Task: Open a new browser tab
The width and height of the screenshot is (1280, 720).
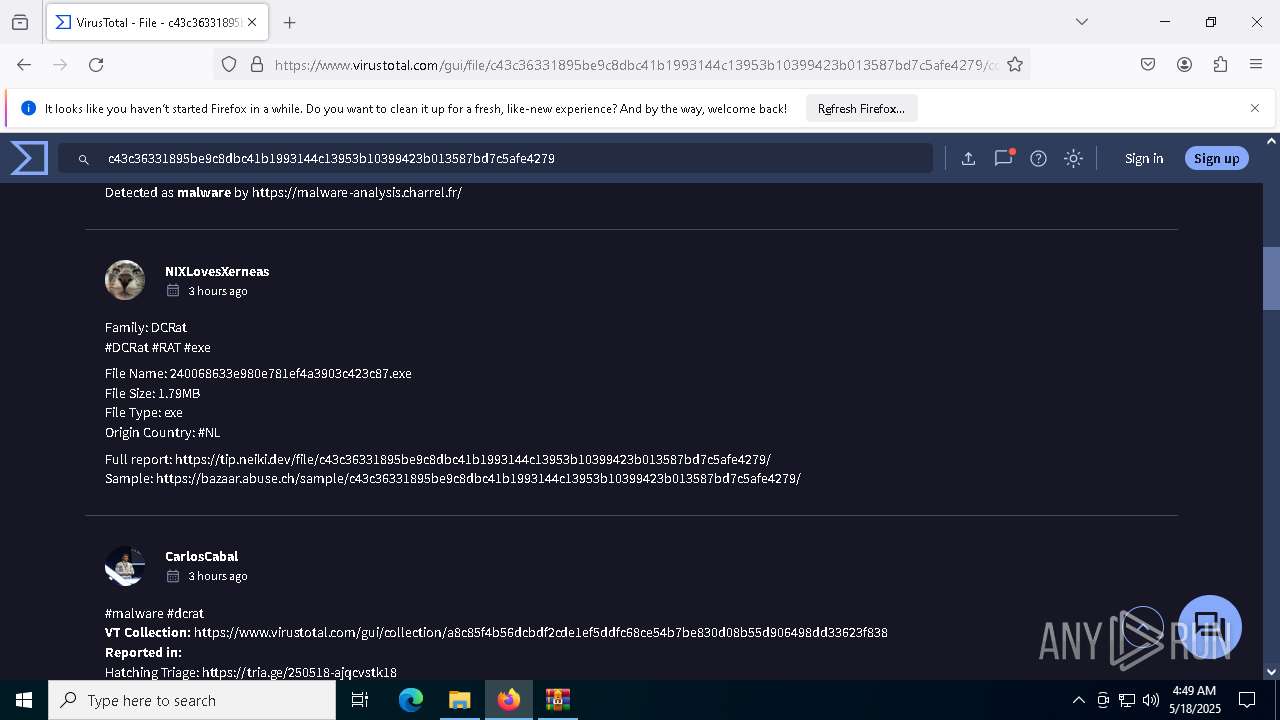Action: click(x=289, y=22)
